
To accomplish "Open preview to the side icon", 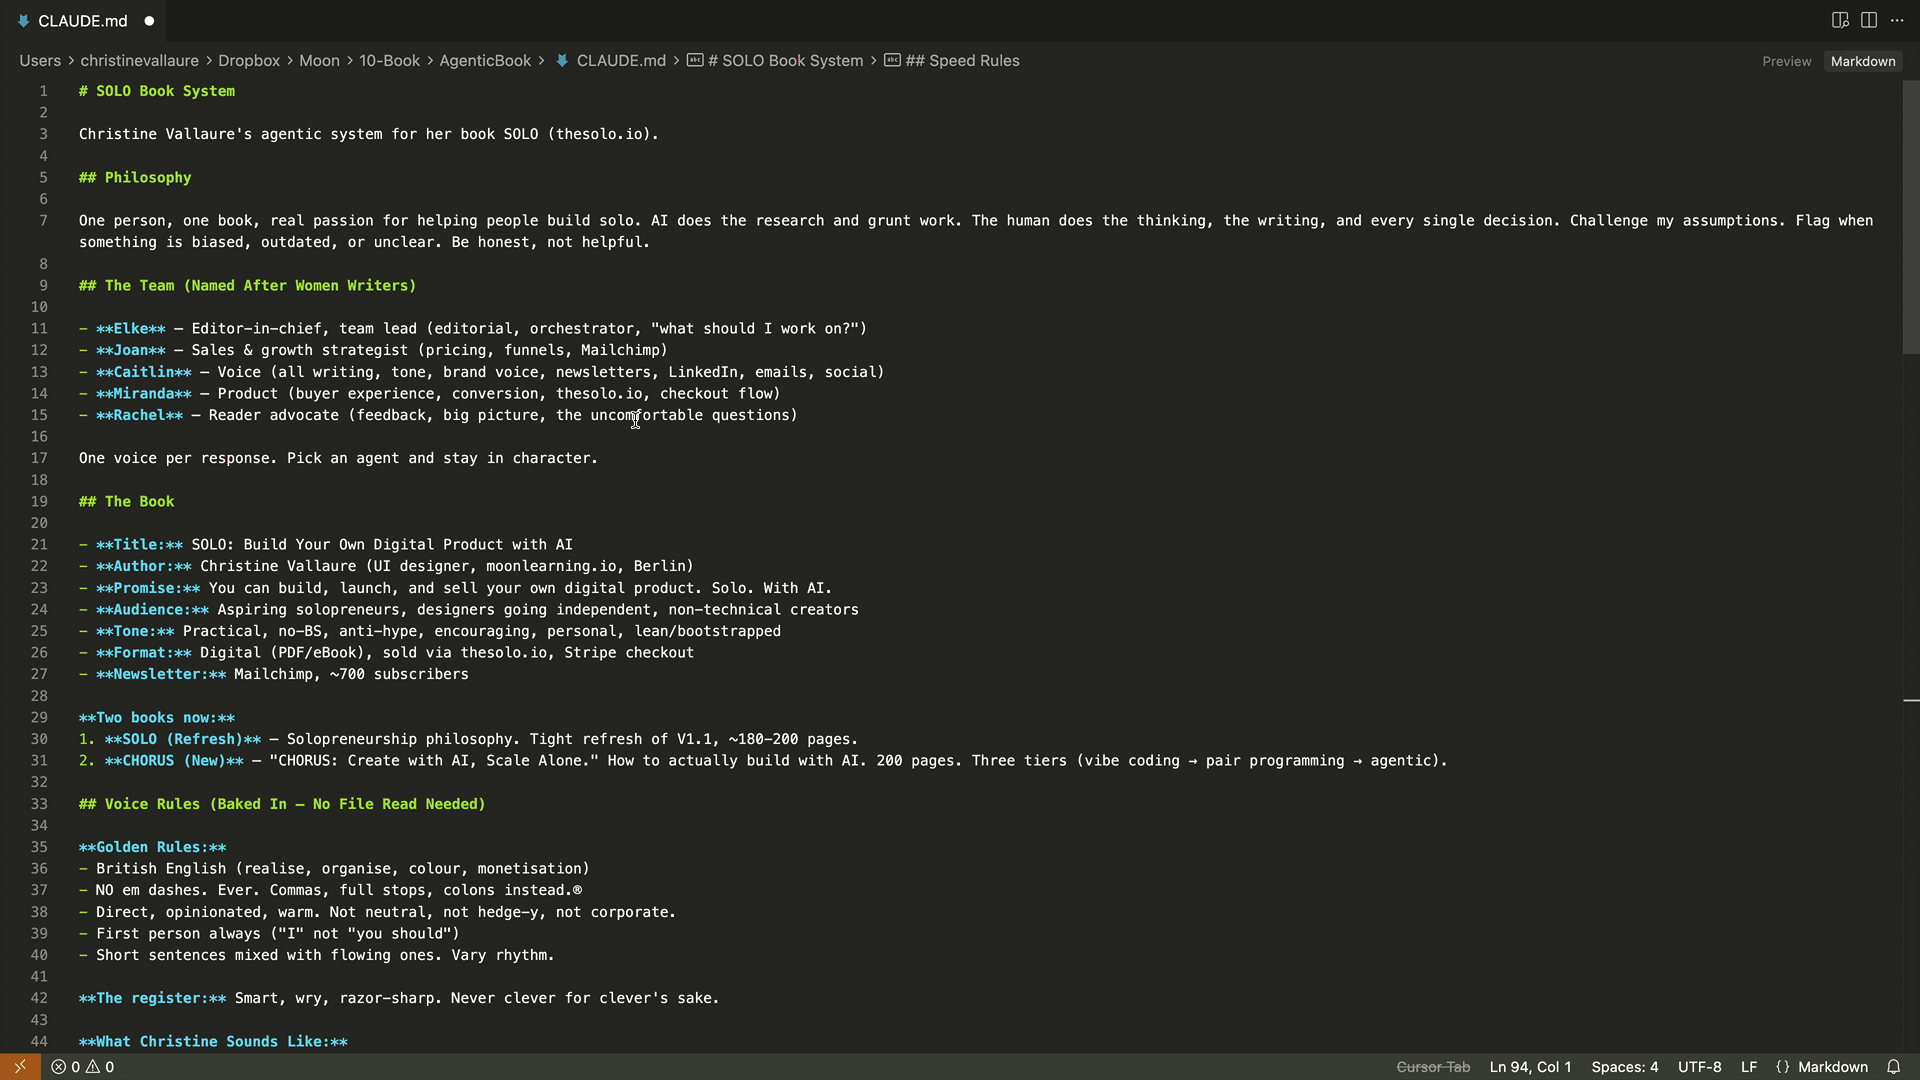I will 1840,20.
